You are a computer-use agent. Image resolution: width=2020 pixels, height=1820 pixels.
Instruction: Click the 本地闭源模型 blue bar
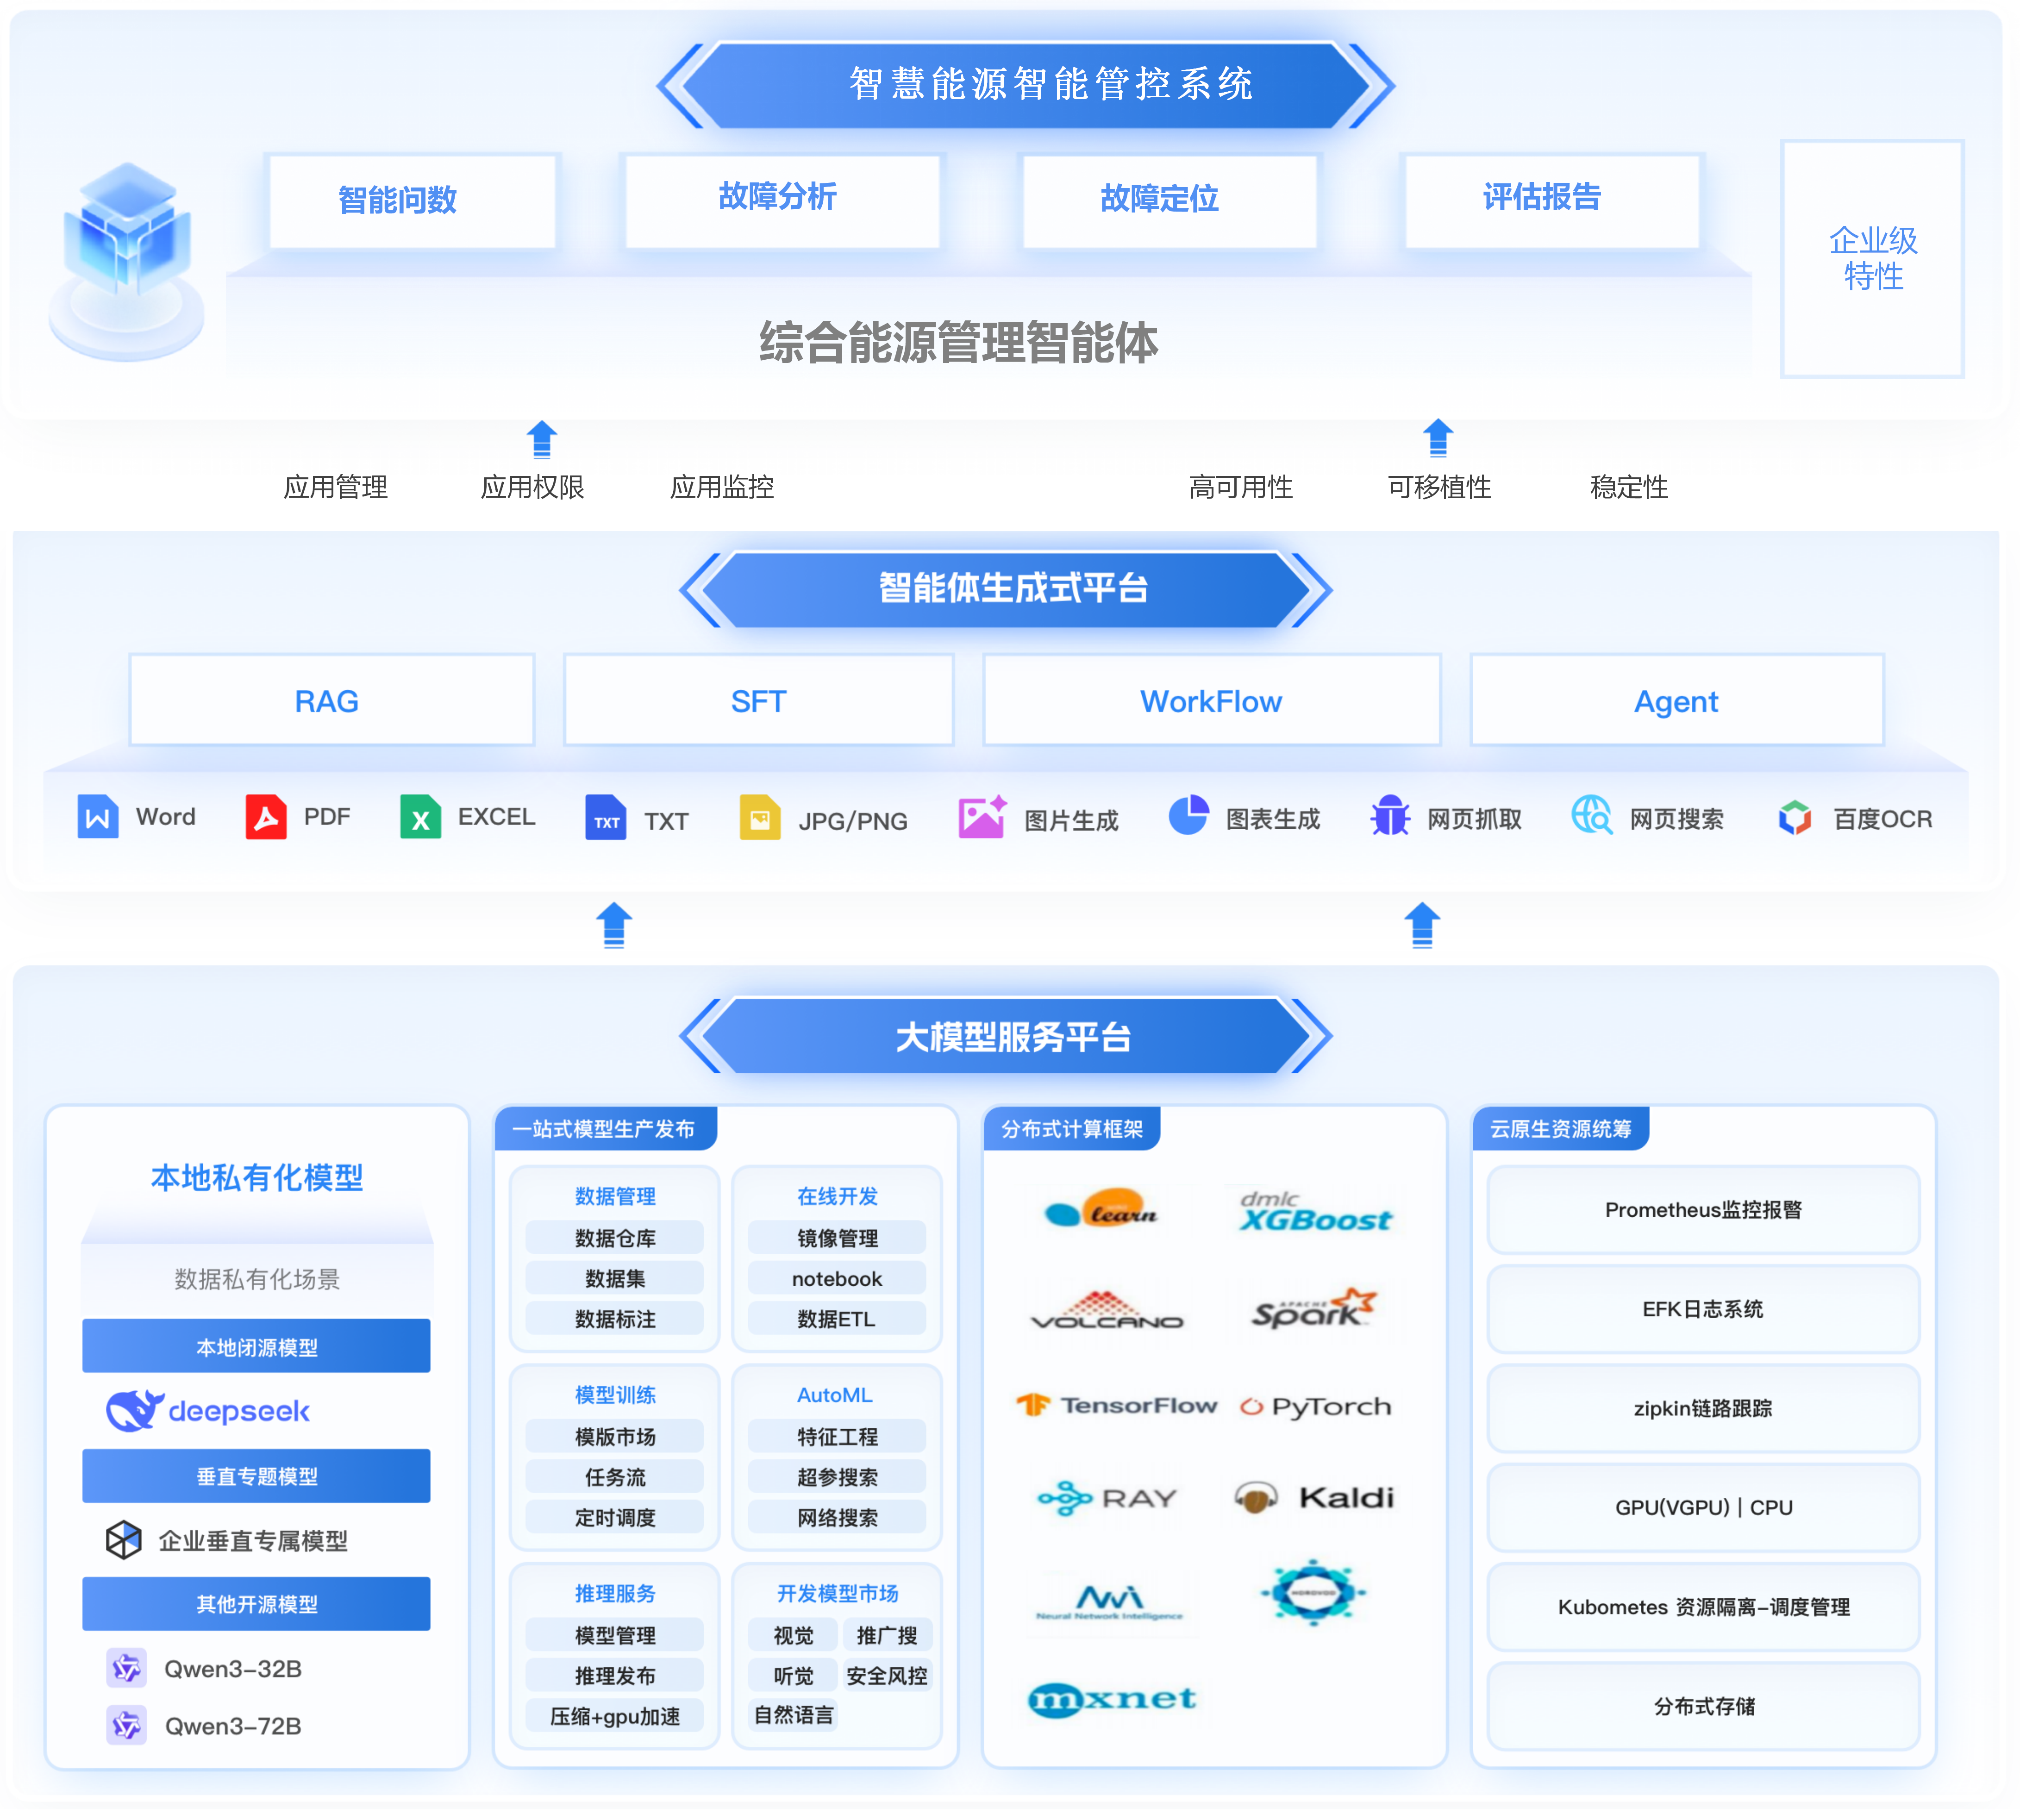[256, 1347]
